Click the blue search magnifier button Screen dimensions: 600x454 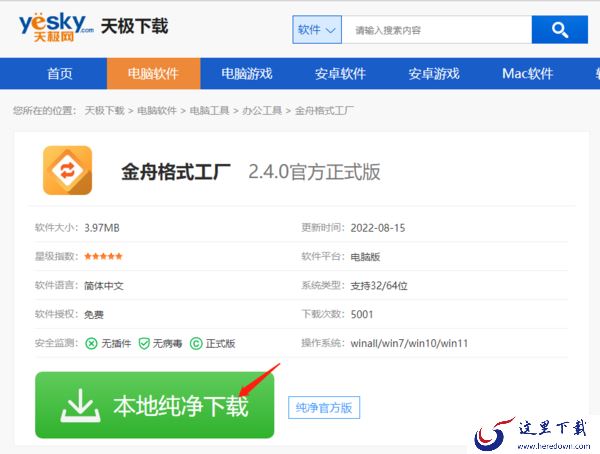[x=559, y=29]
